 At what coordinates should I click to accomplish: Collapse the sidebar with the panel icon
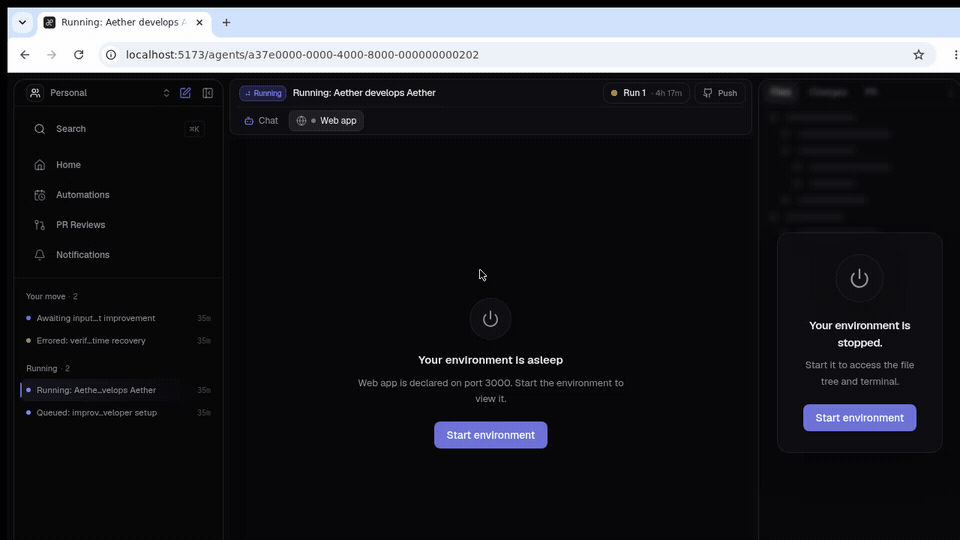tap(208, 93)
